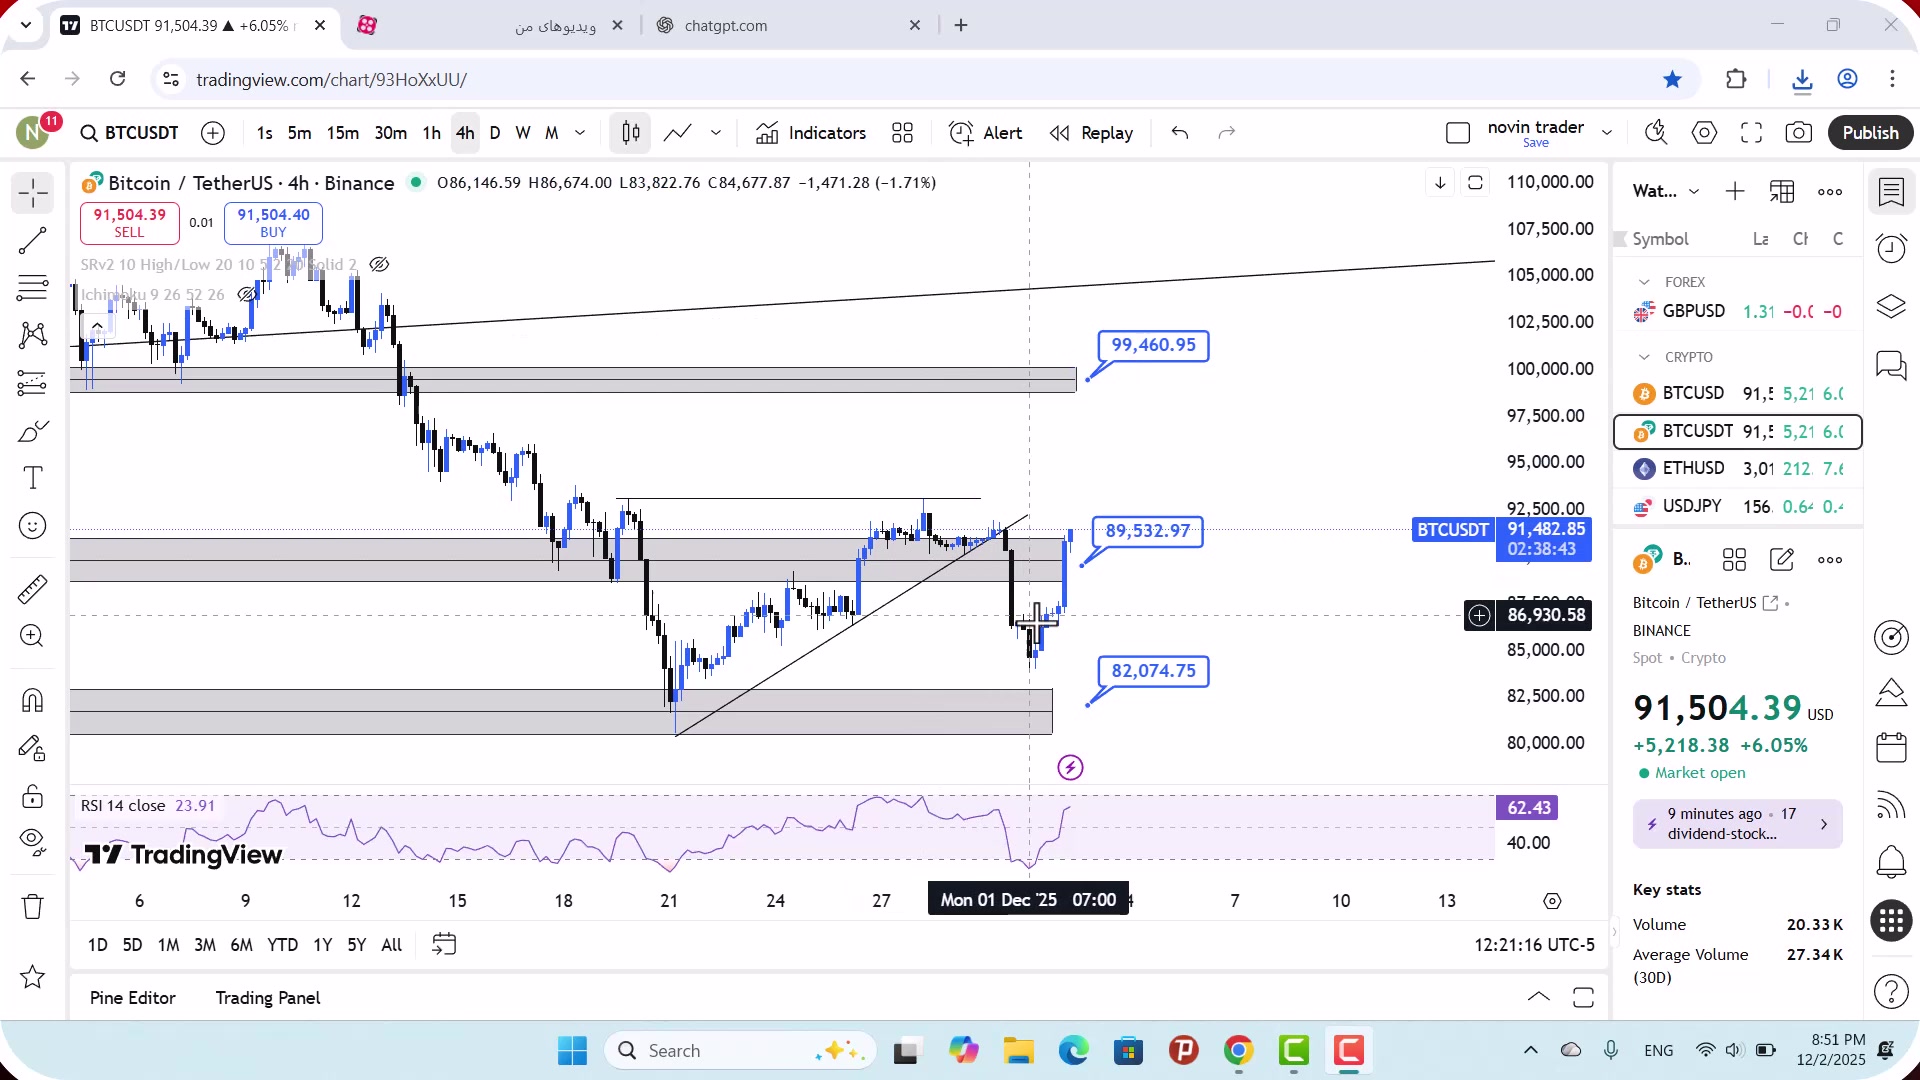Select GBPUSD in the watchlist

click(x=1738, y=312)
